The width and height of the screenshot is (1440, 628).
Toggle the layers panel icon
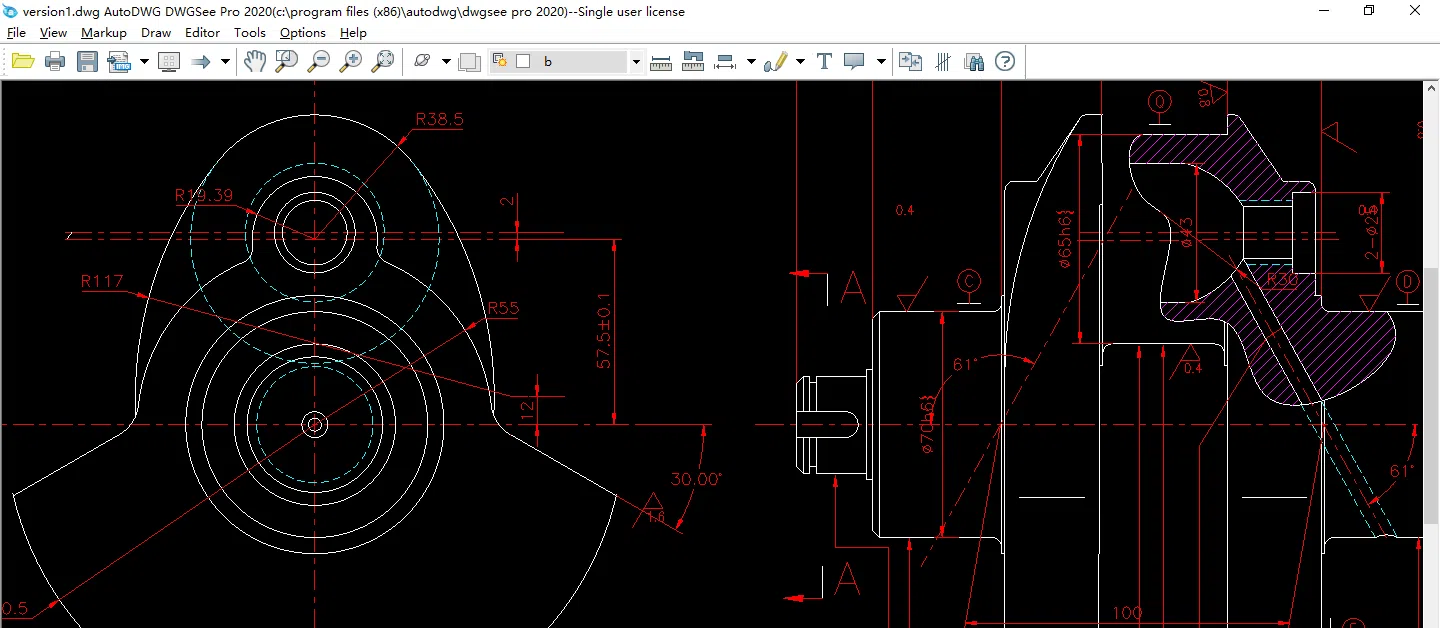pyautogui.click(x=941, y=61)
